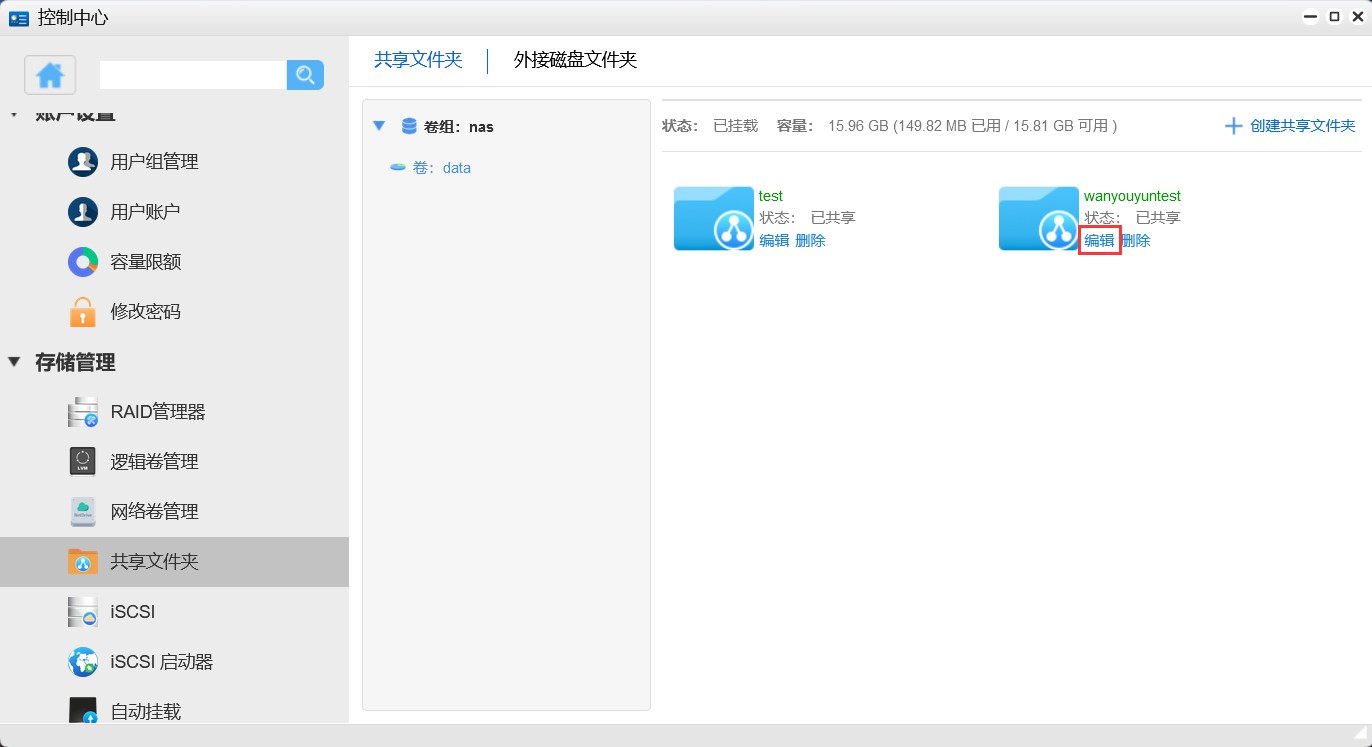Screen dimensions: 1372x747
Task: Select the 容量限额 sidebar item
Action: point(145,262)
